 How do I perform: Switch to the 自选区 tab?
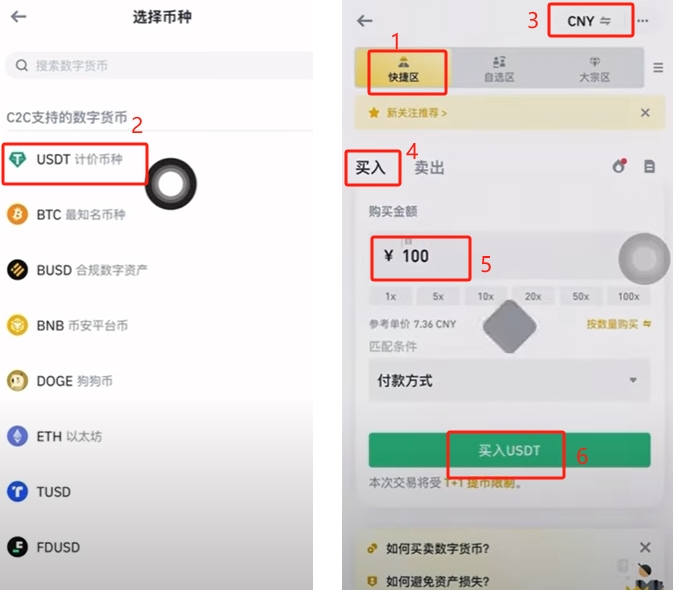499,69
